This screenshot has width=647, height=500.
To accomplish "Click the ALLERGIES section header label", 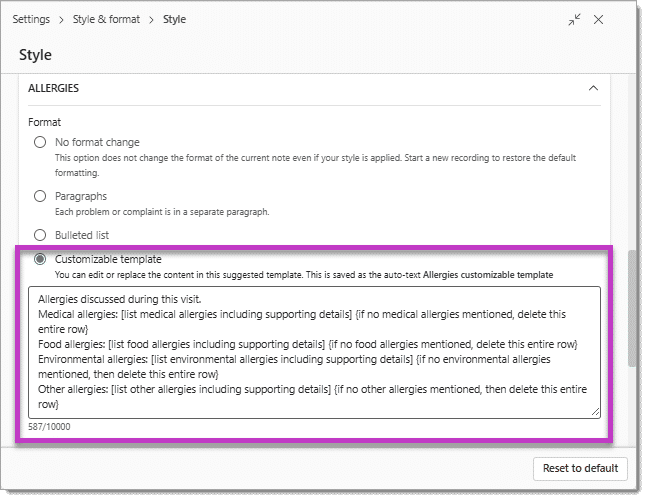I will point(53,88).
